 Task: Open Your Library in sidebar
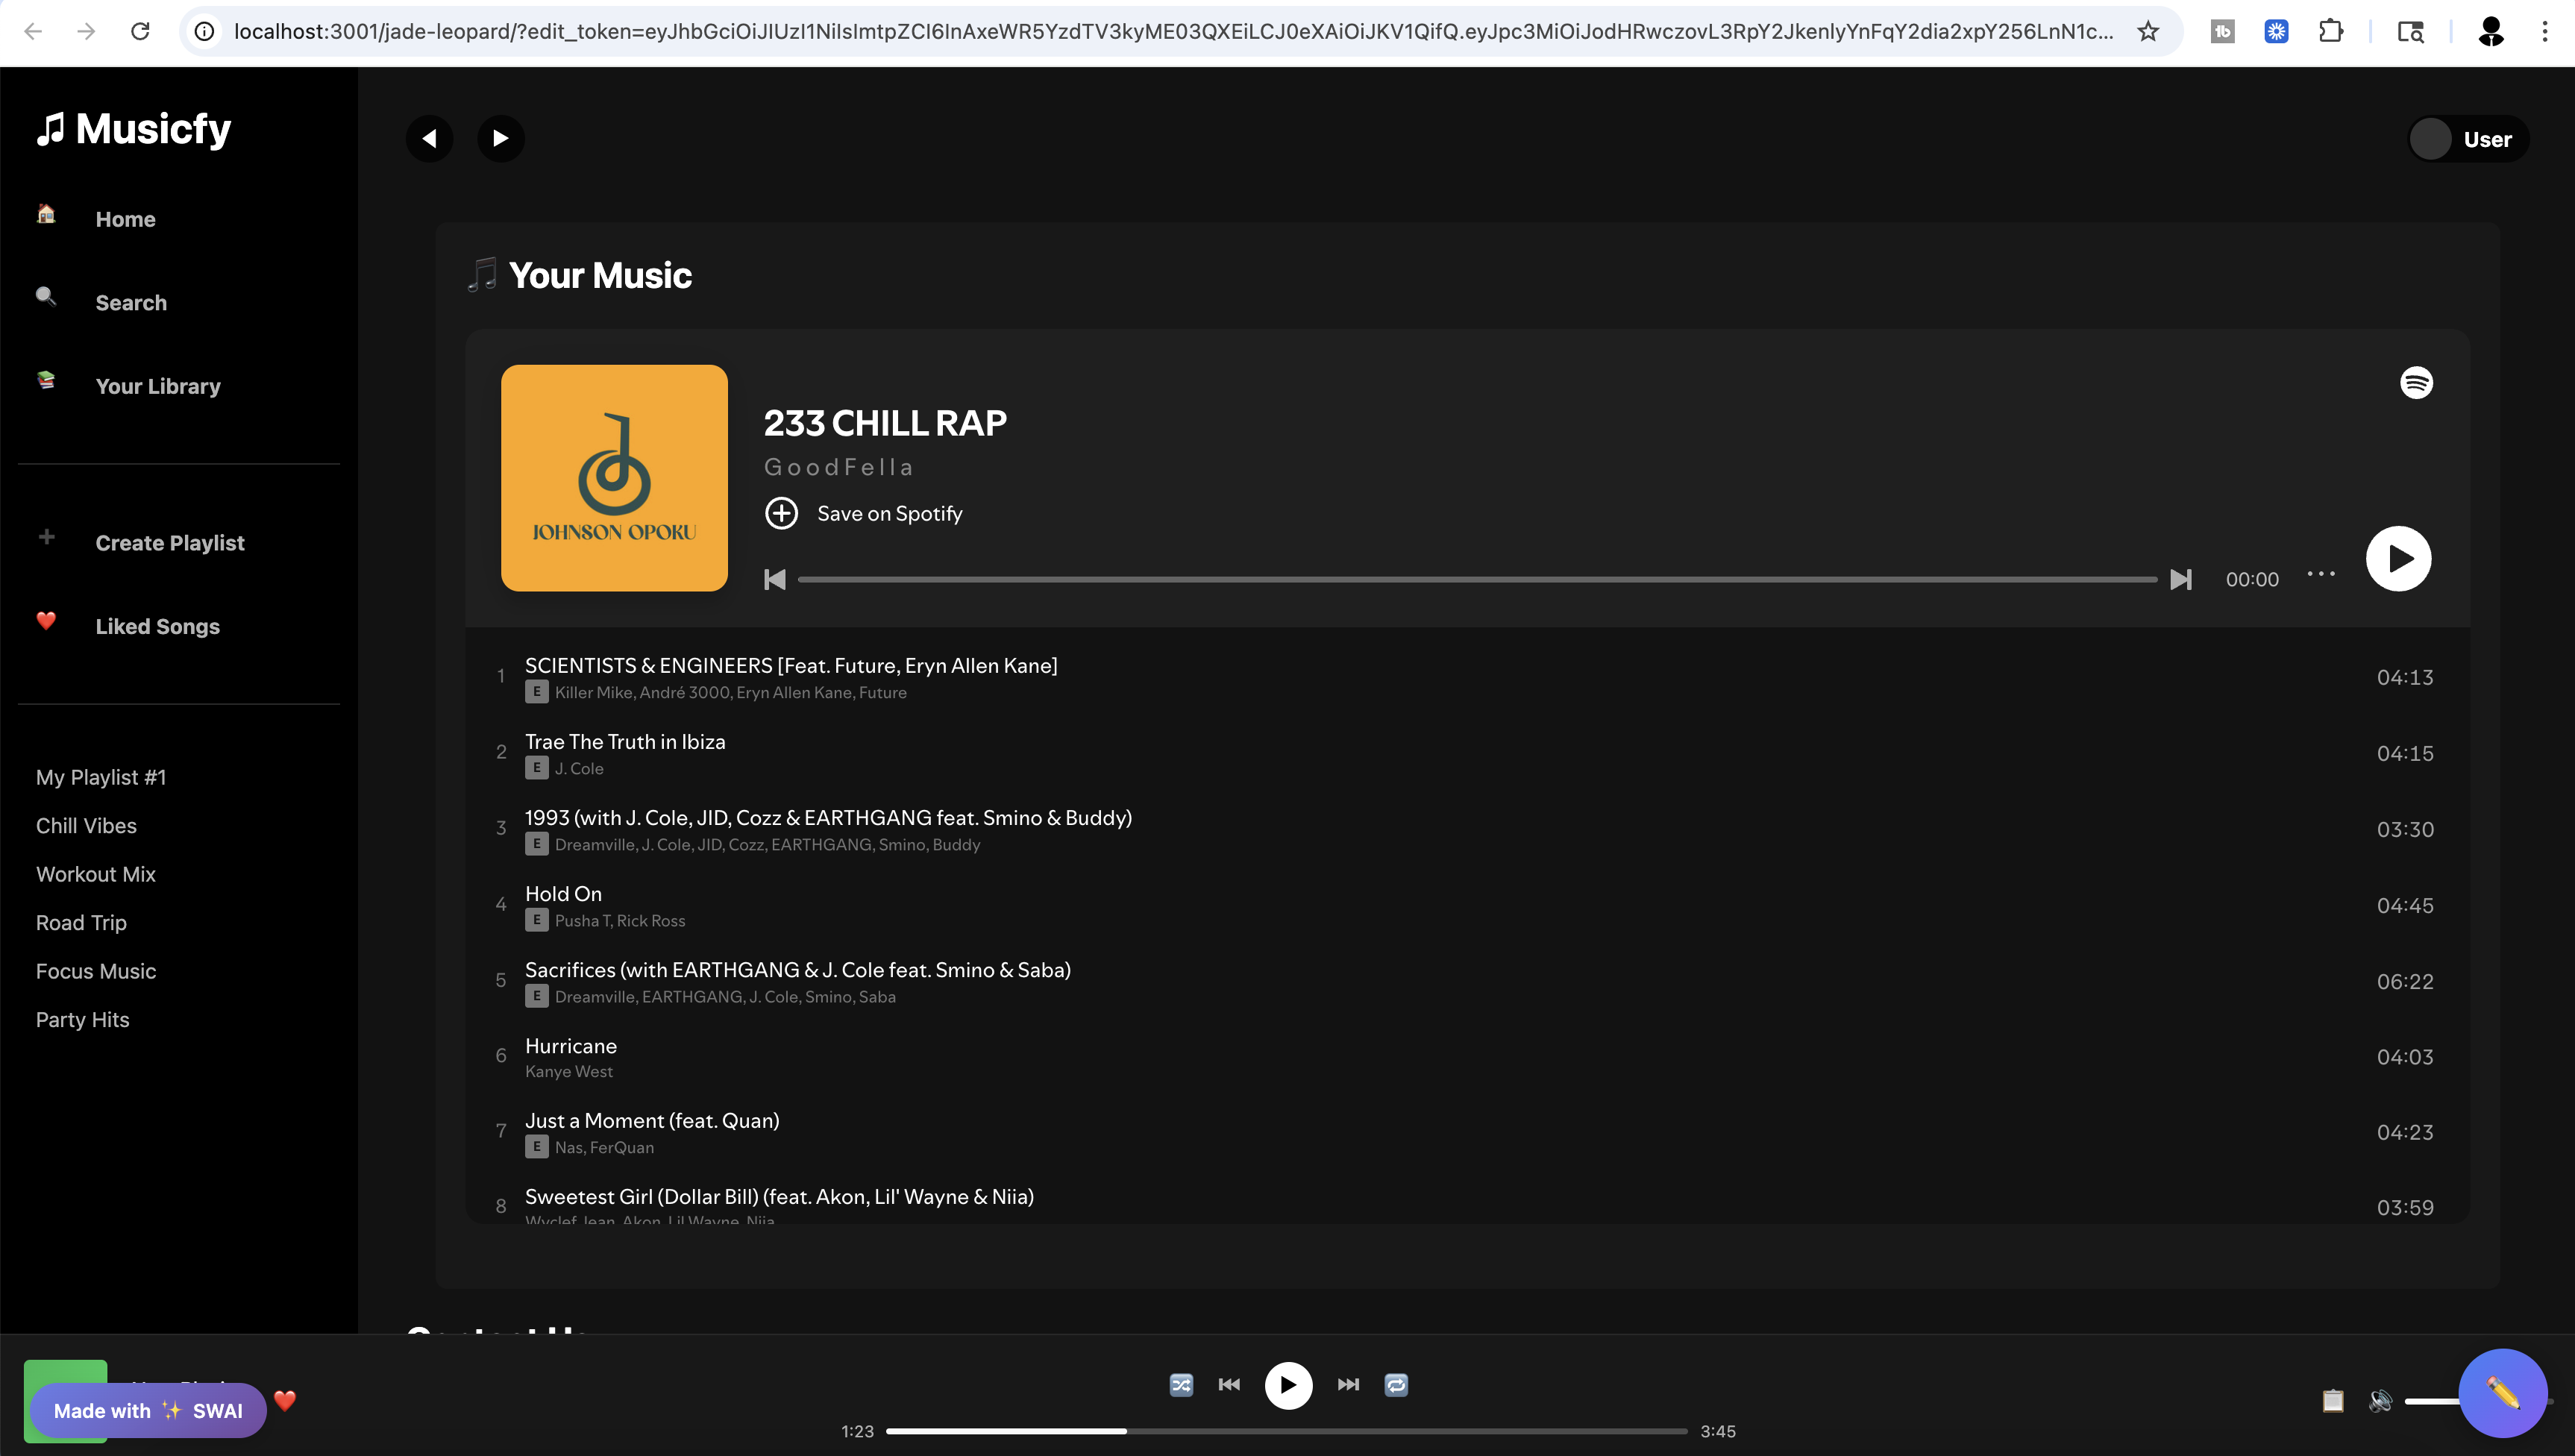coord(157,386)
